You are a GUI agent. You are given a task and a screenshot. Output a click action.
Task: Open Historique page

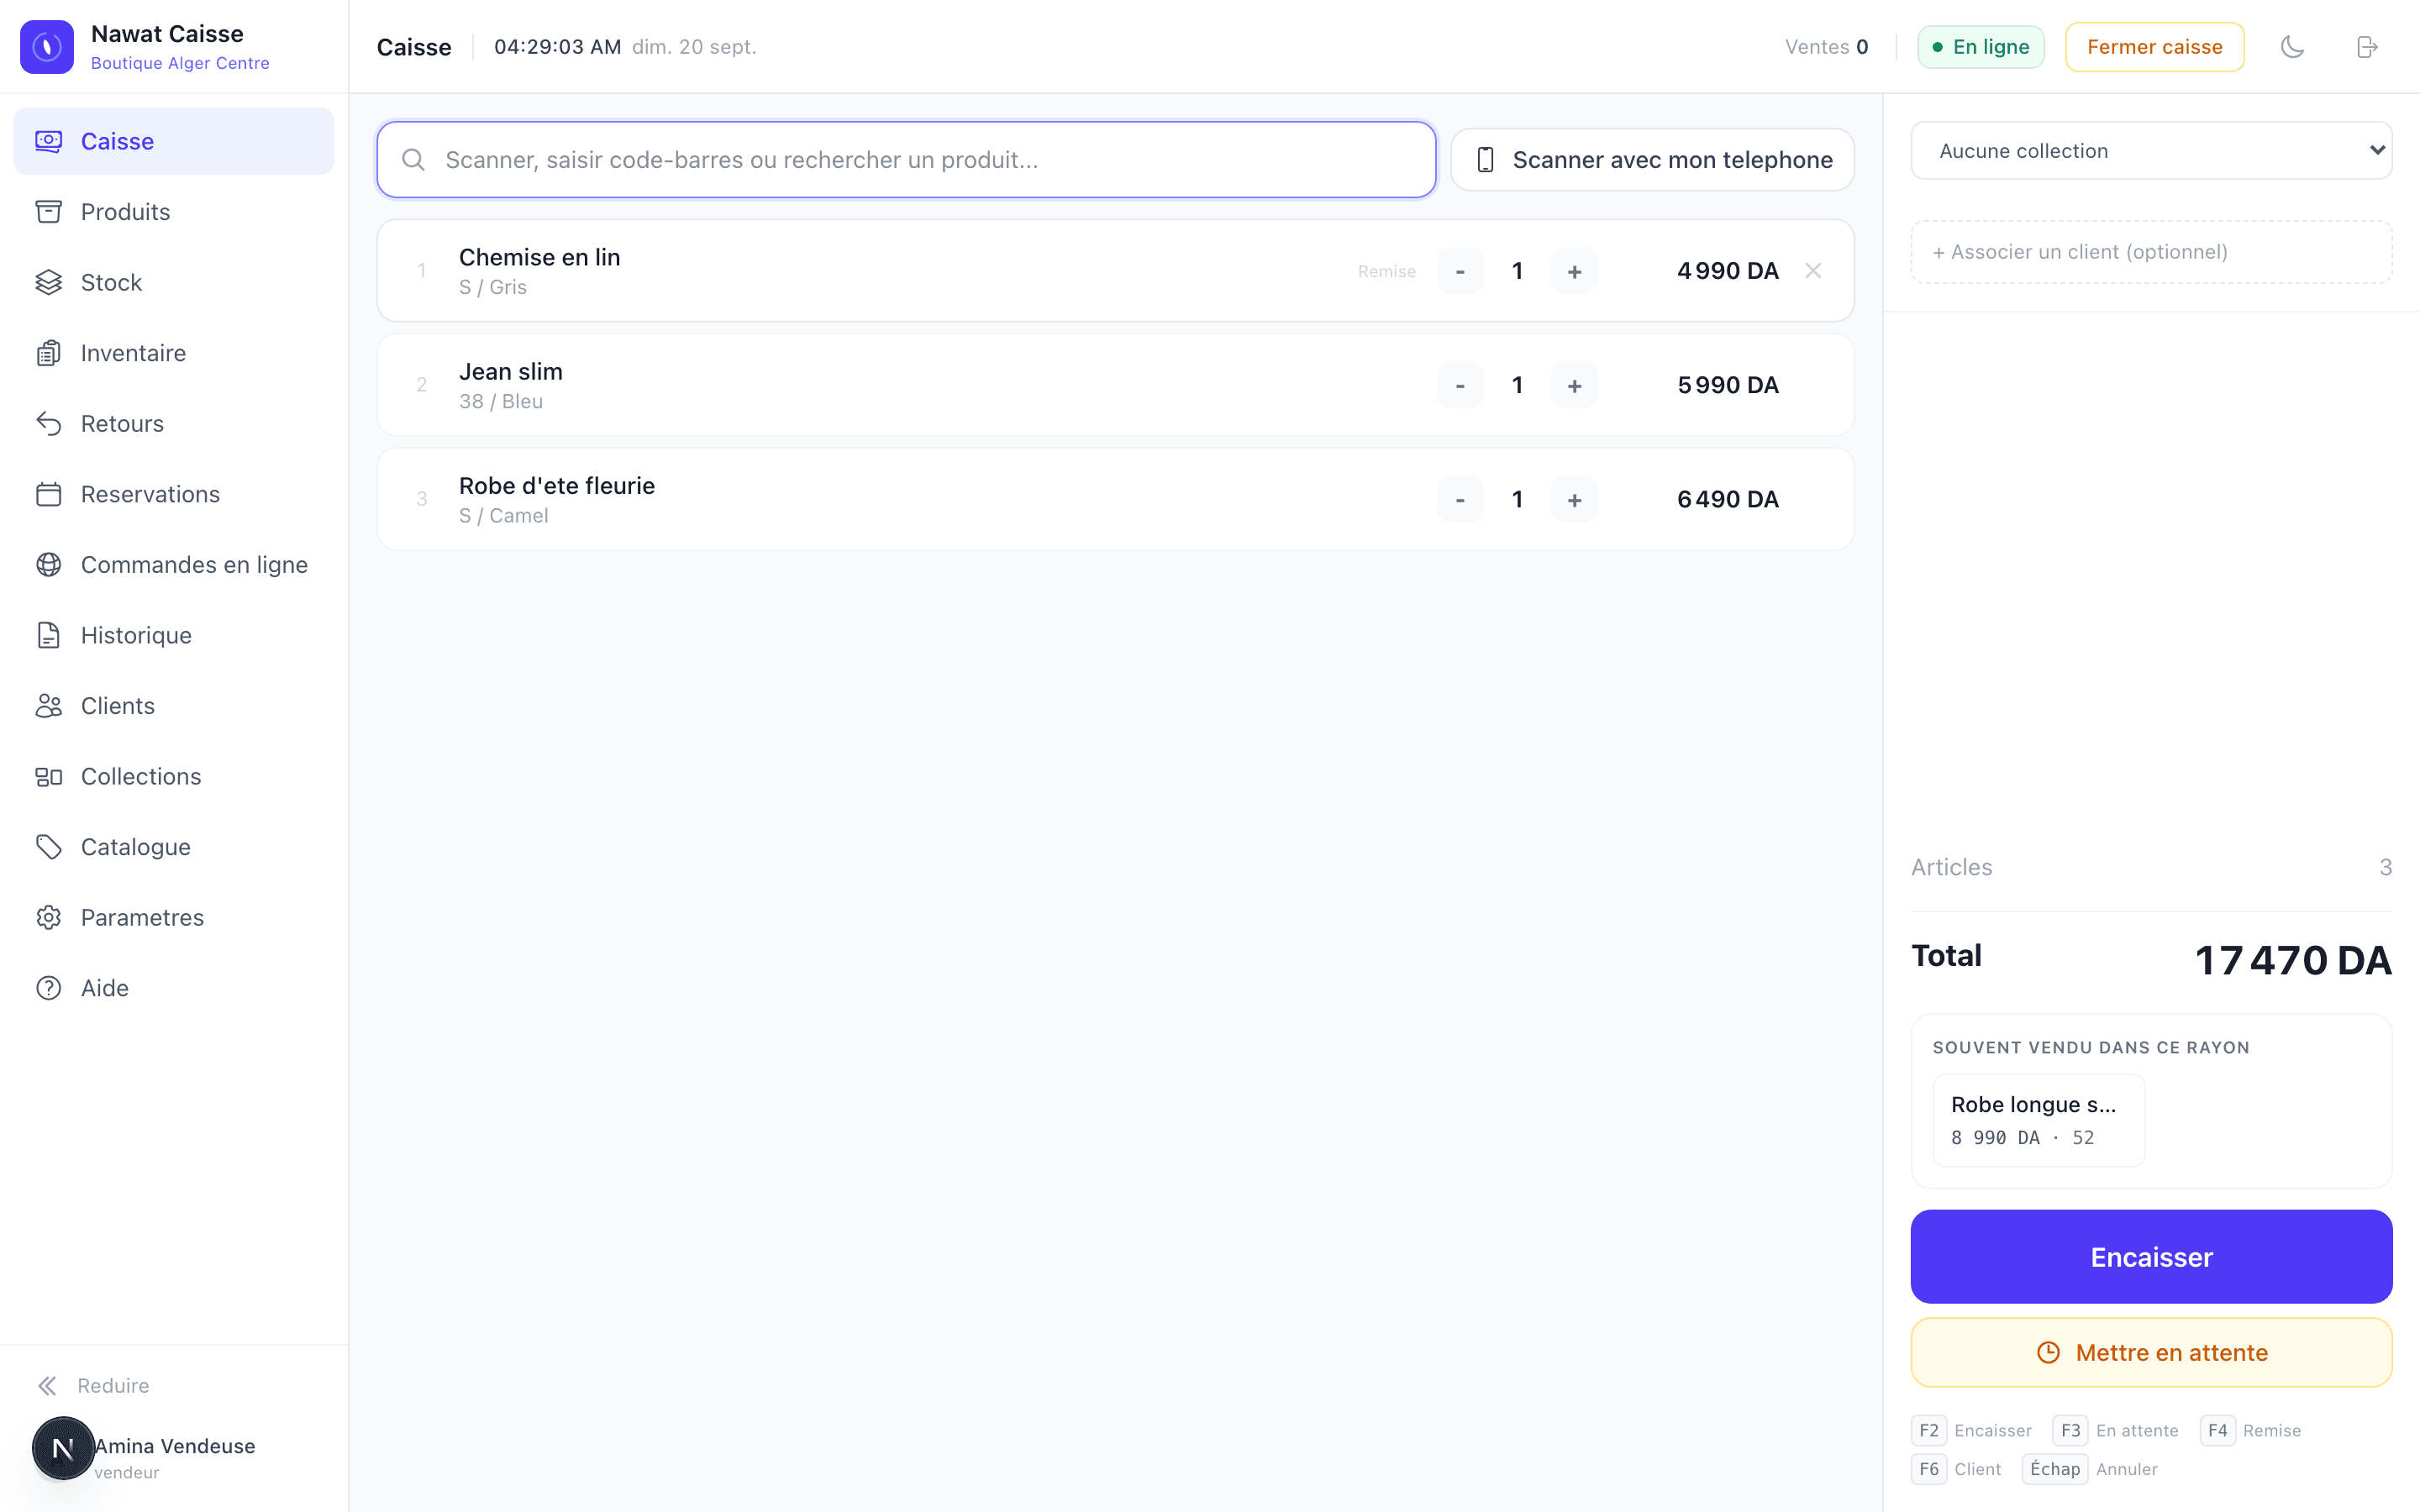click(174, 635)
